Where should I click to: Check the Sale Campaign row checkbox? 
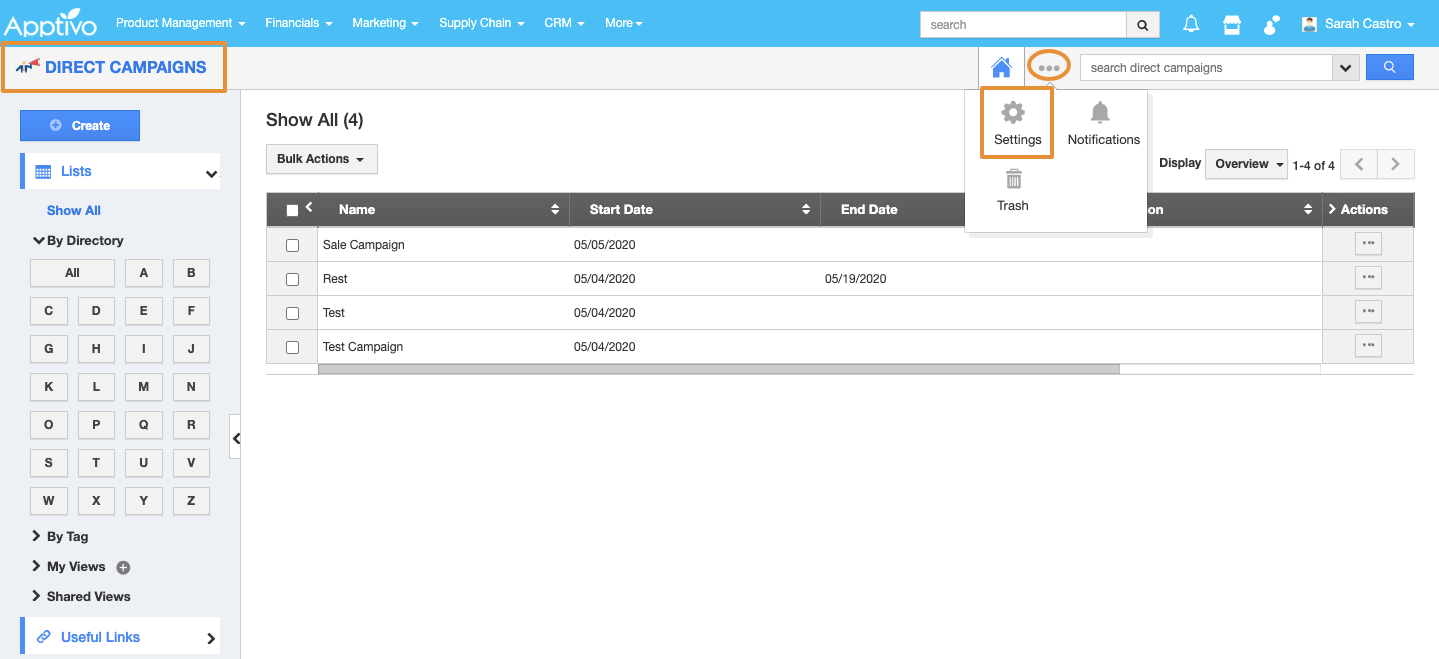click(292, 245)
